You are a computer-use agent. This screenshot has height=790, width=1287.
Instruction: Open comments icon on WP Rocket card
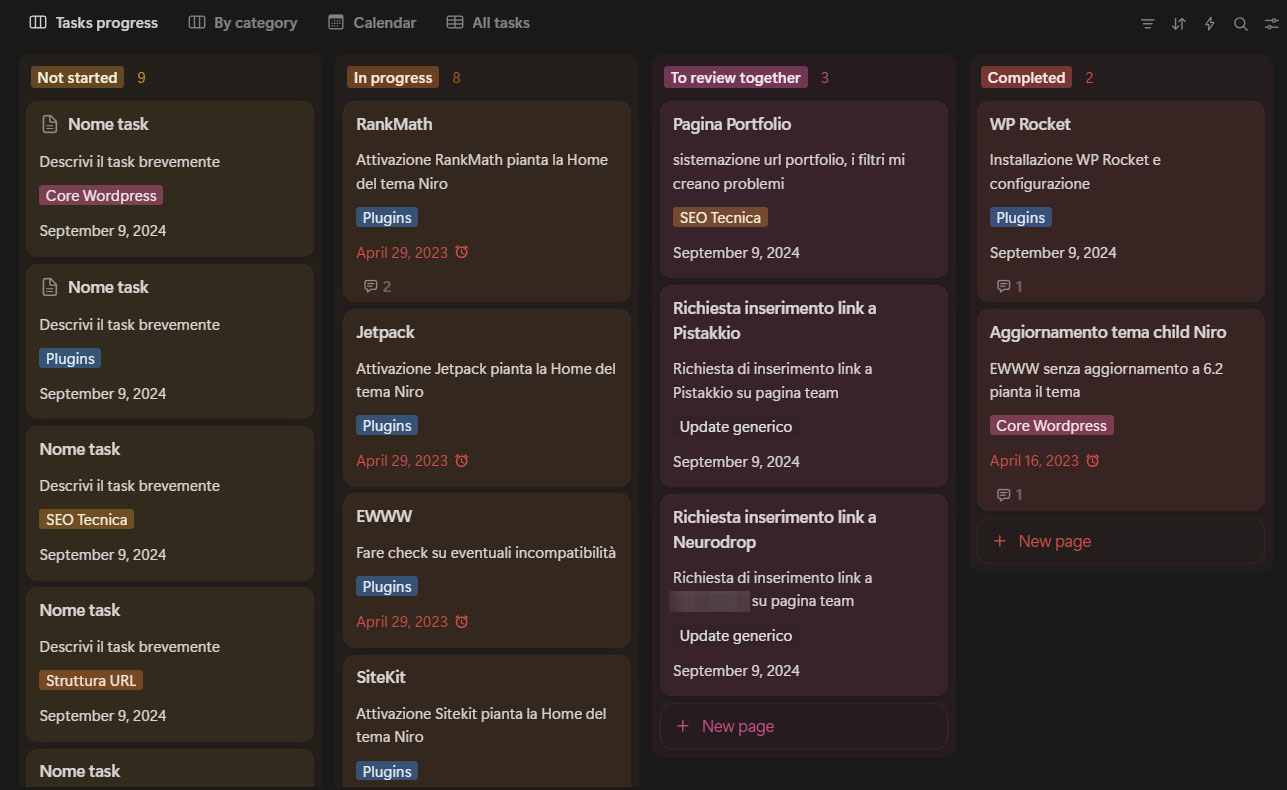tap(1004, 287)
